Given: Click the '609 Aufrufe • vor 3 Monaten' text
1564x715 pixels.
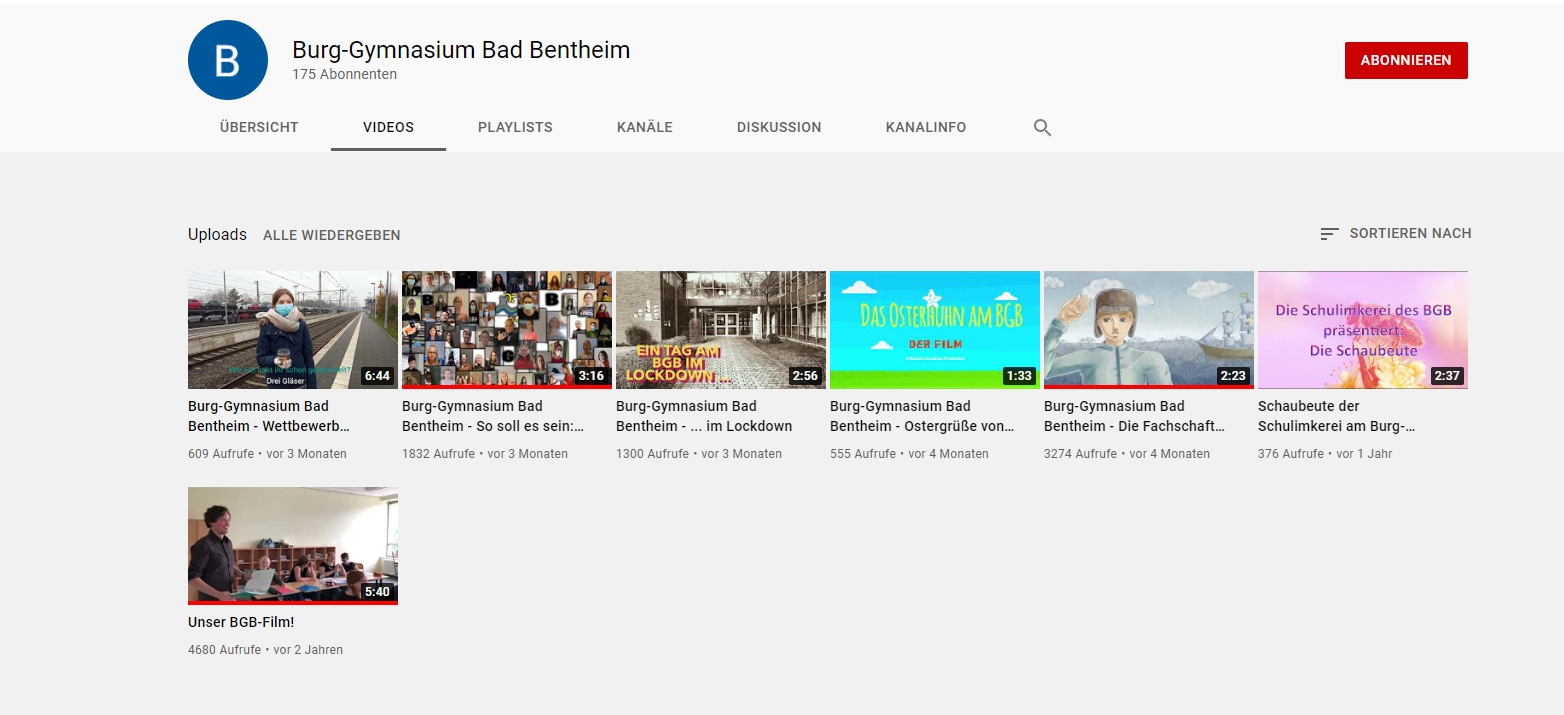Looking at the screenshot, I should point(267,454).
